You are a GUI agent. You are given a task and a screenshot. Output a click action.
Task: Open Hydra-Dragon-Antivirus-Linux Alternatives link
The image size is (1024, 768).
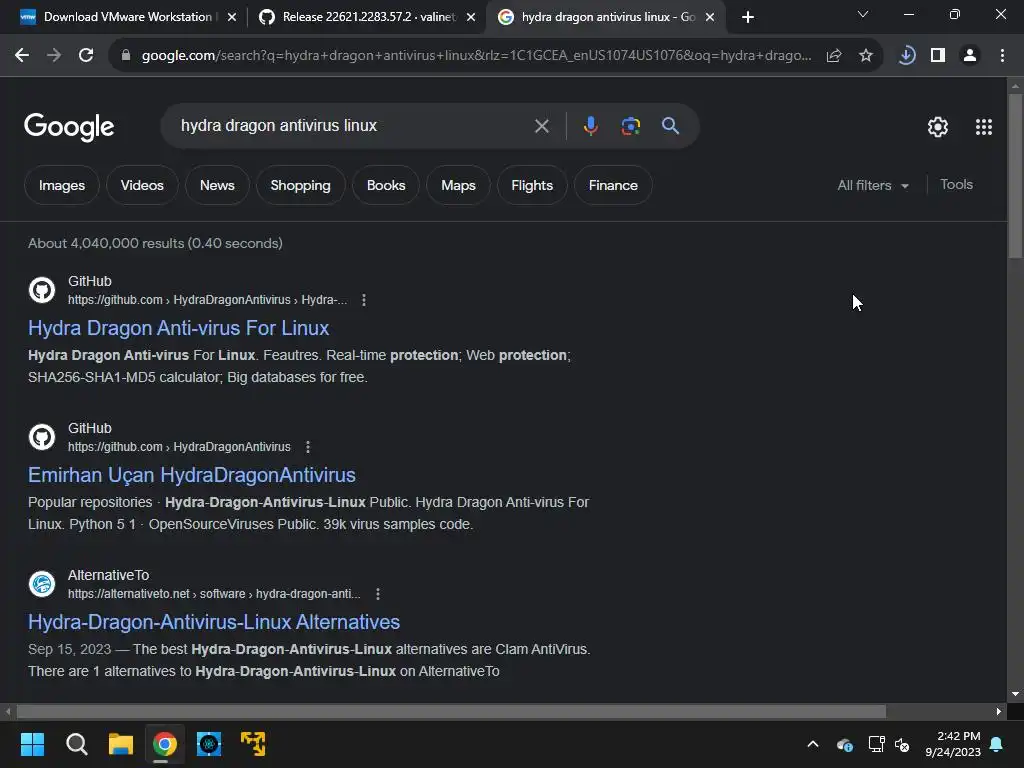pos(214,622)
